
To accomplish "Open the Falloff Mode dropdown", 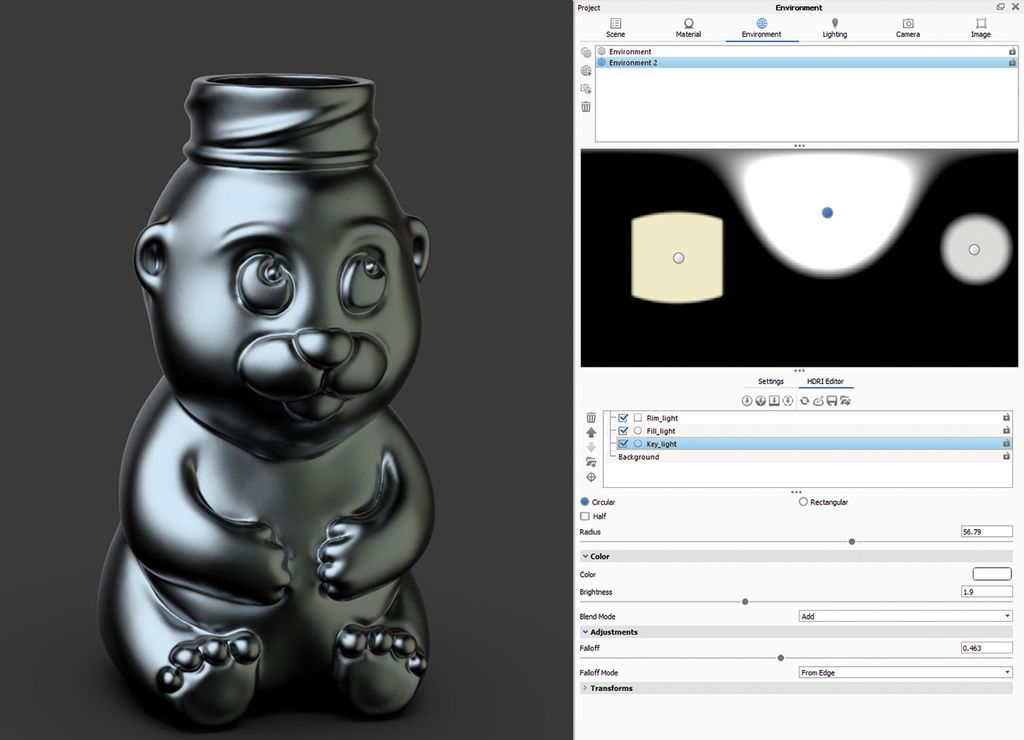I will (x=905, y=672).
